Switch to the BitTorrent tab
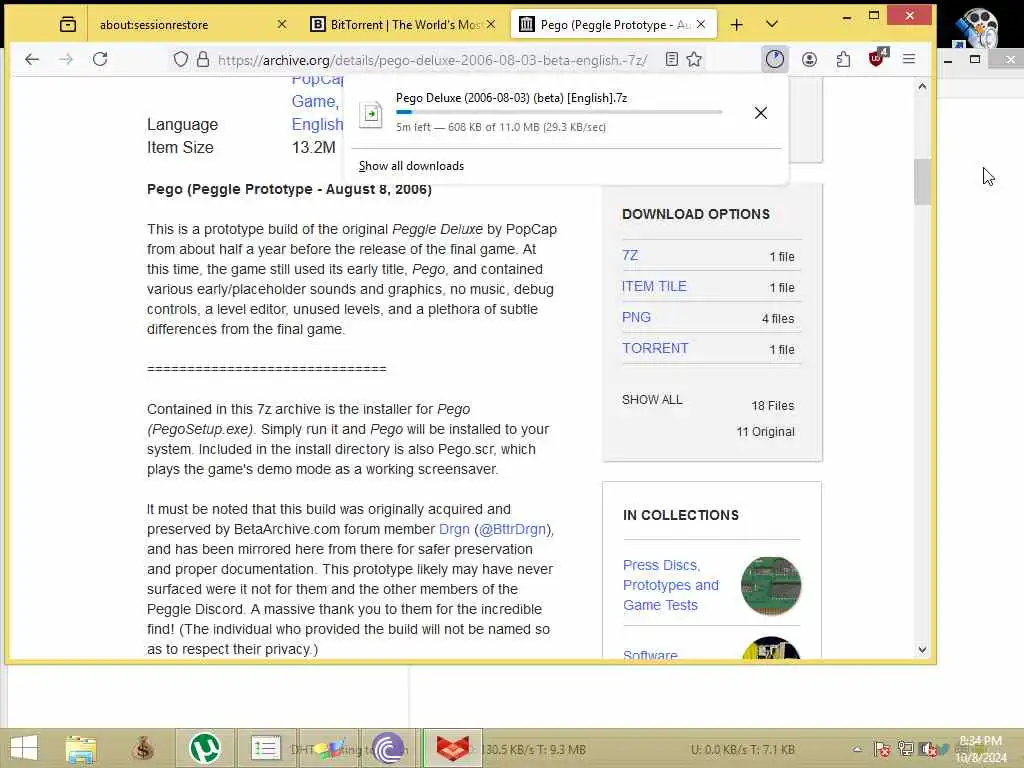This screenshot has height=768, width=1024. (x=395, y=25)
